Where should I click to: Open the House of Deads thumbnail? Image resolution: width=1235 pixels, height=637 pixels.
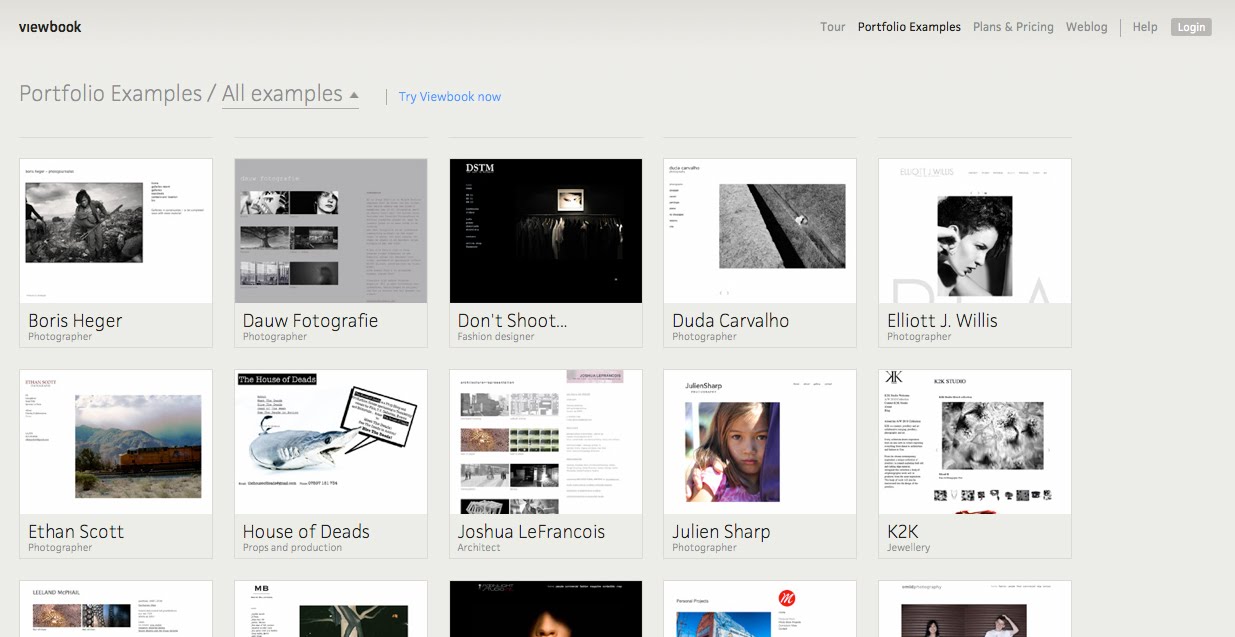(331, 442)
